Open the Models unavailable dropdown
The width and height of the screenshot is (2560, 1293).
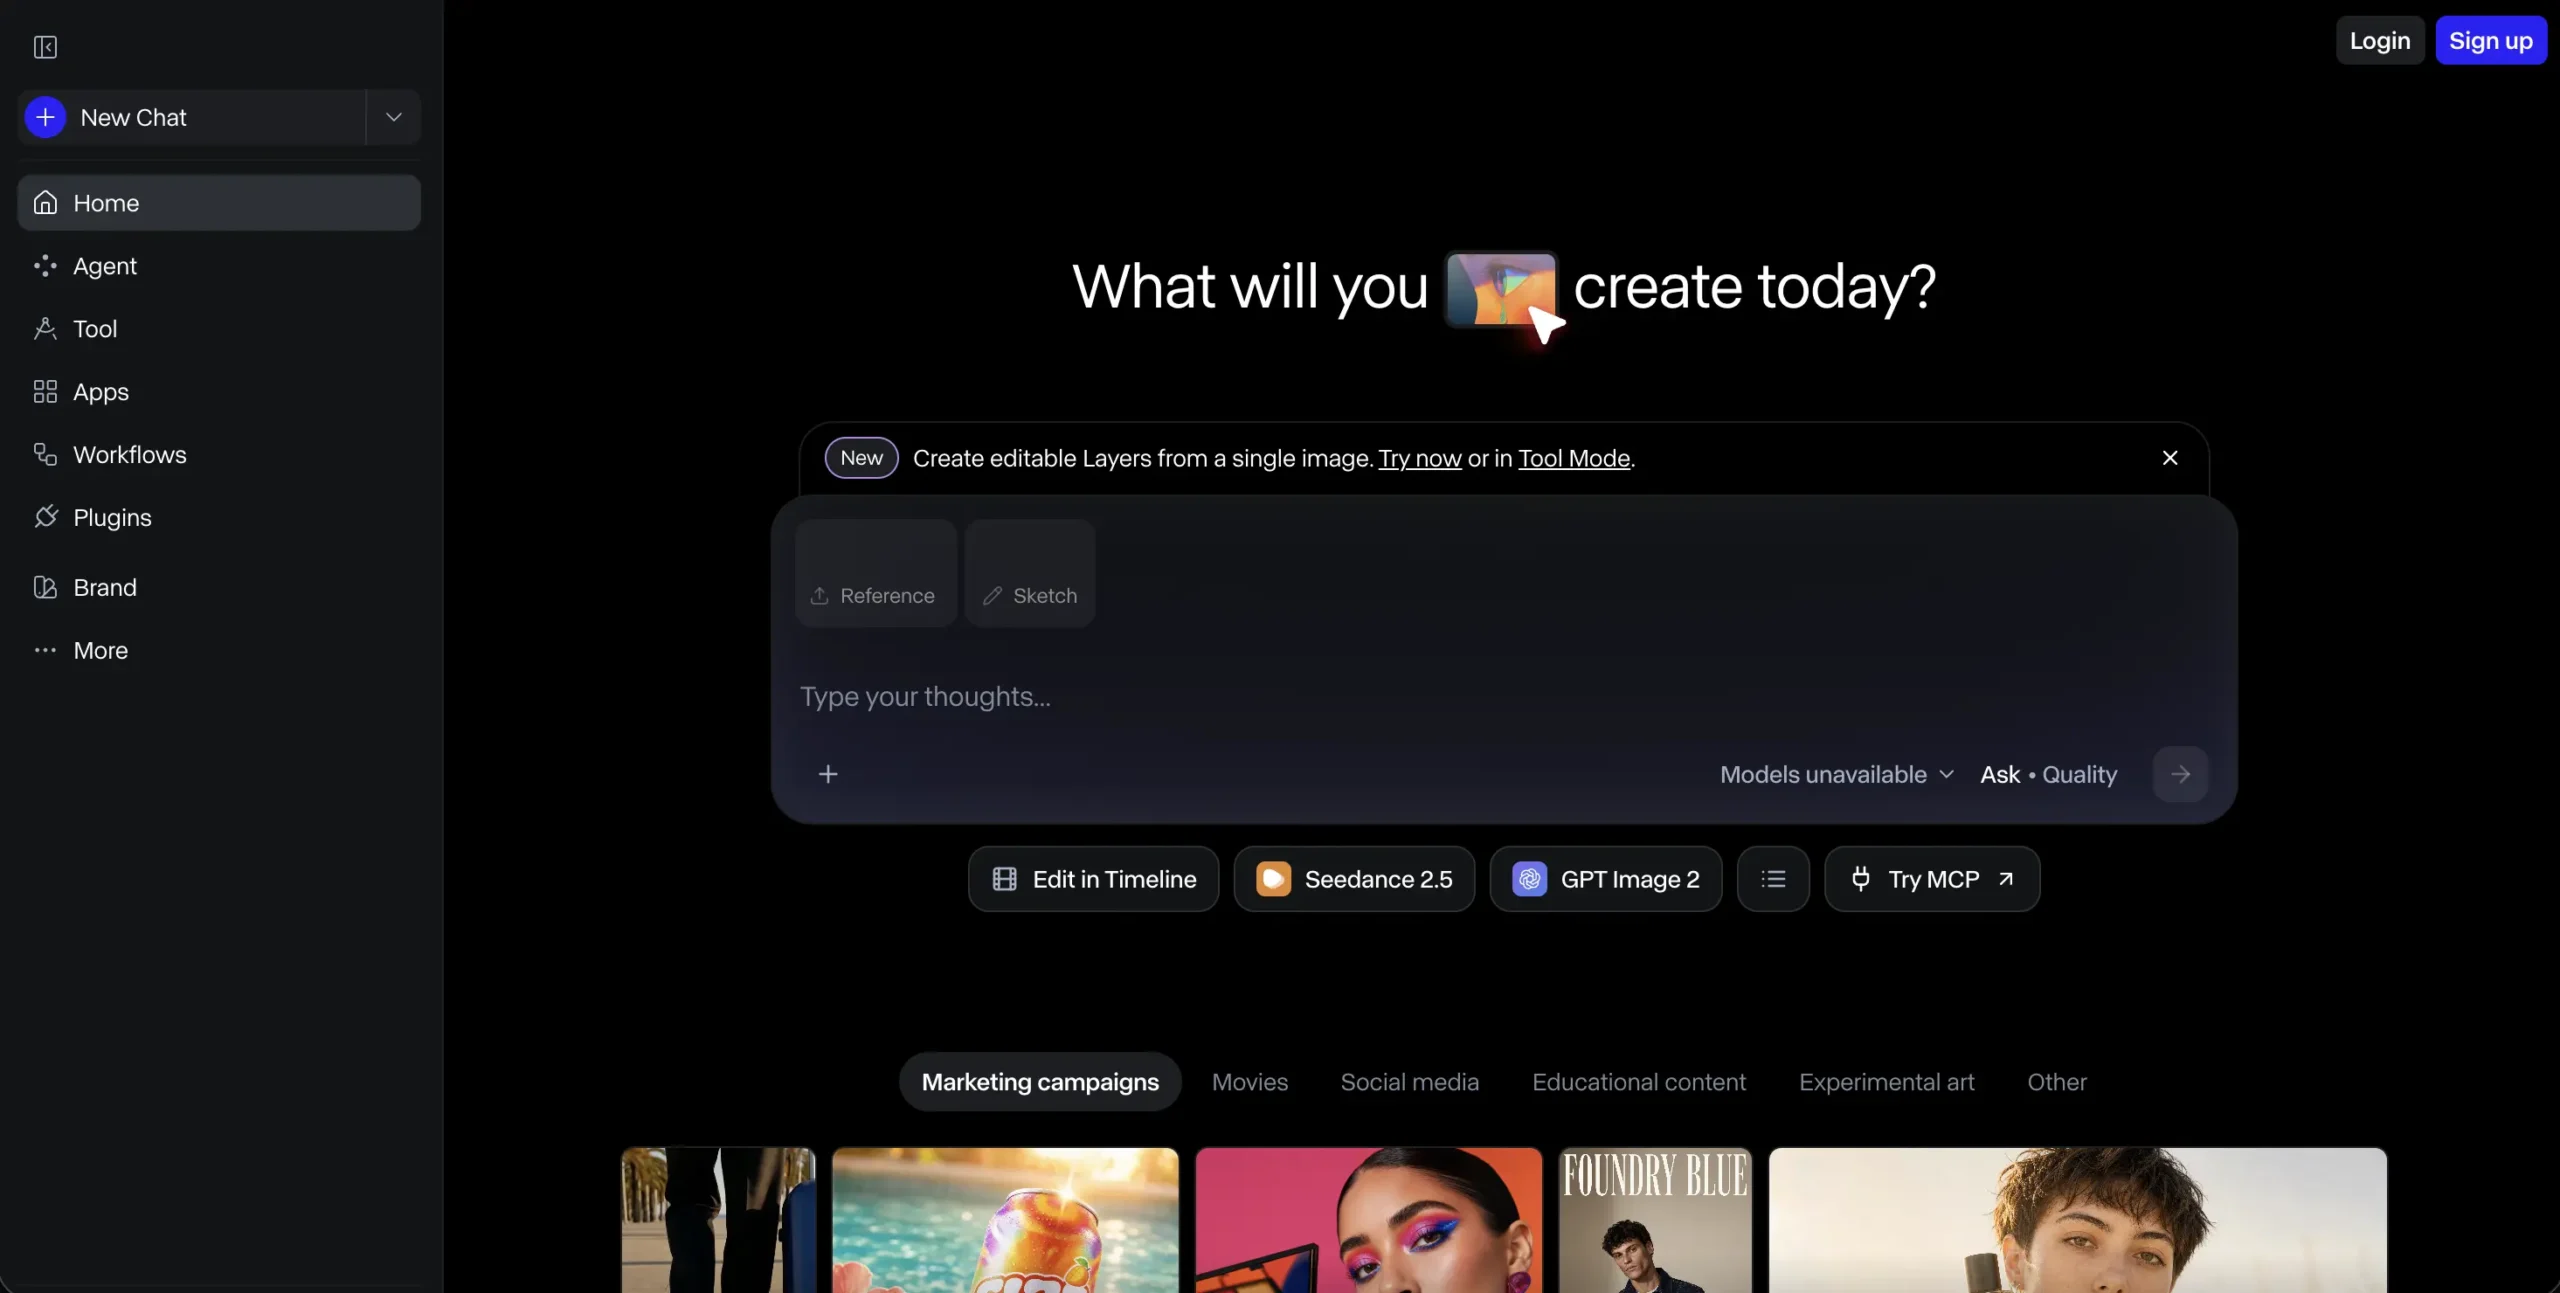[1837, 775]
